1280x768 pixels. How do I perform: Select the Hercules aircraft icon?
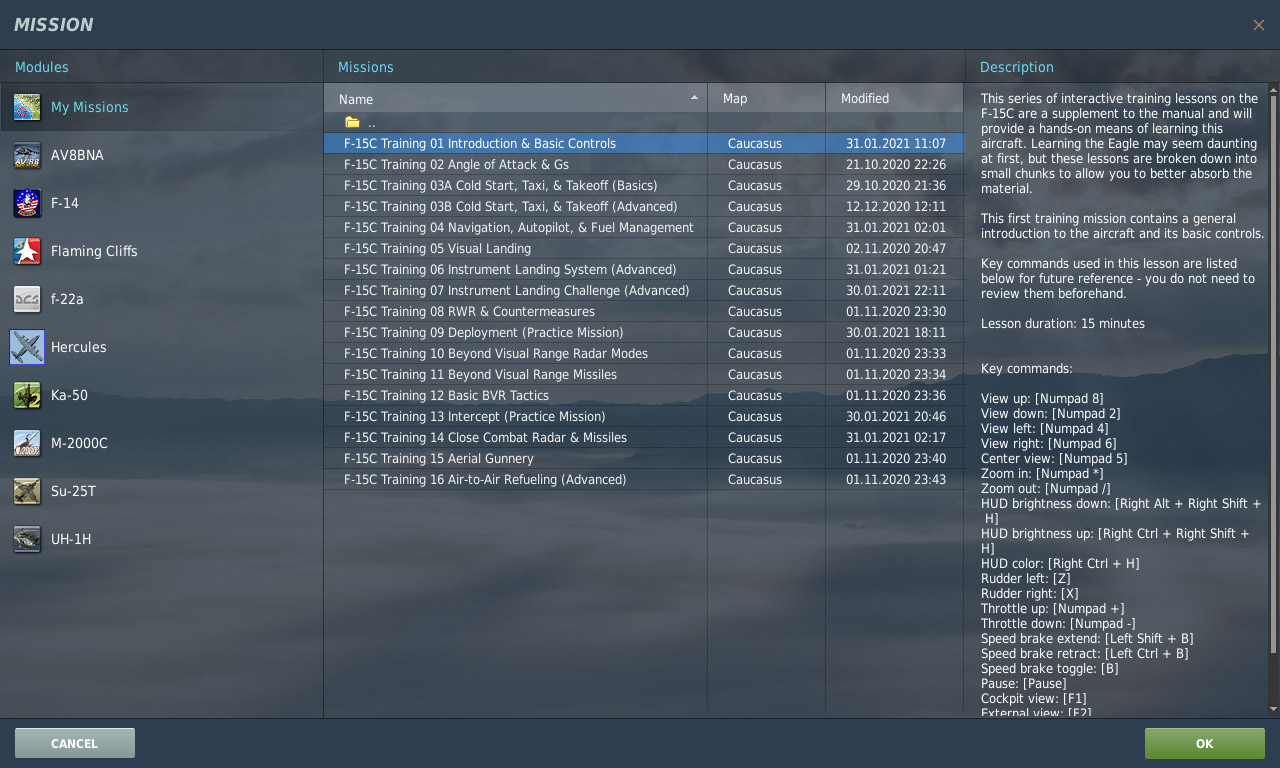(x=27, y=347)
